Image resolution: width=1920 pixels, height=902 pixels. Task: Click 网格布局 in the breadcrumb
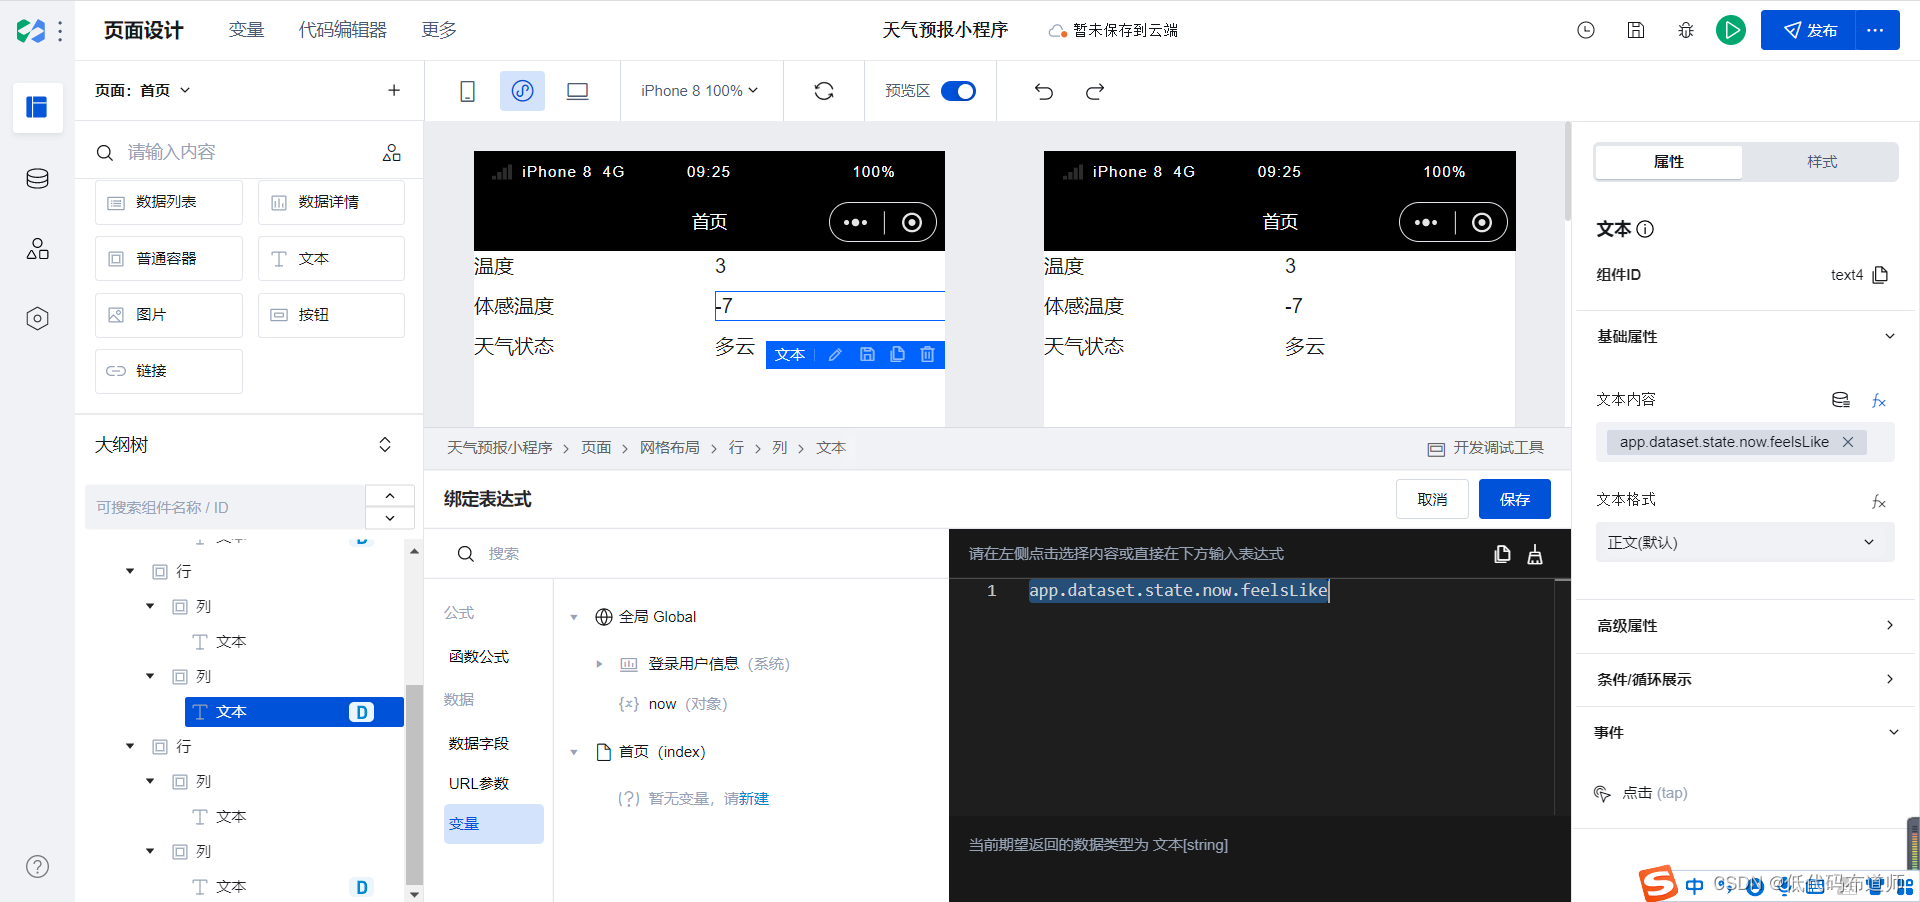point(670,448)
